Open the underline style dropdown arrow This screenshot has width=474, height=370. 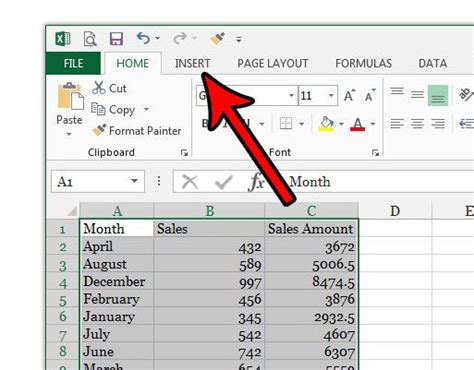(x=262, y=124)
